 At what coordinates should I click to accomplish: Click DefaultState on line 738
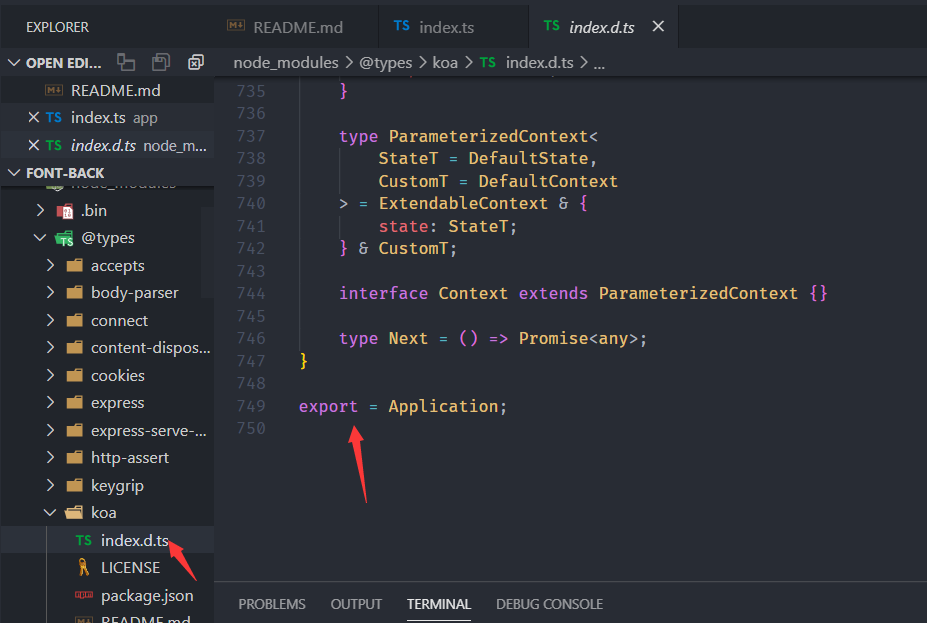[529, 159]
